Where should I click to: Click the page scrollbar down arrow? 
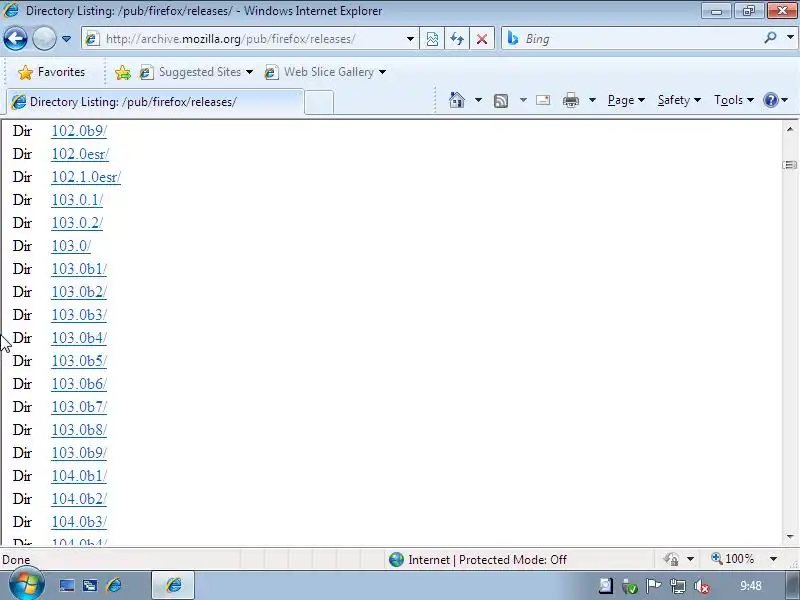coord(790,536)
